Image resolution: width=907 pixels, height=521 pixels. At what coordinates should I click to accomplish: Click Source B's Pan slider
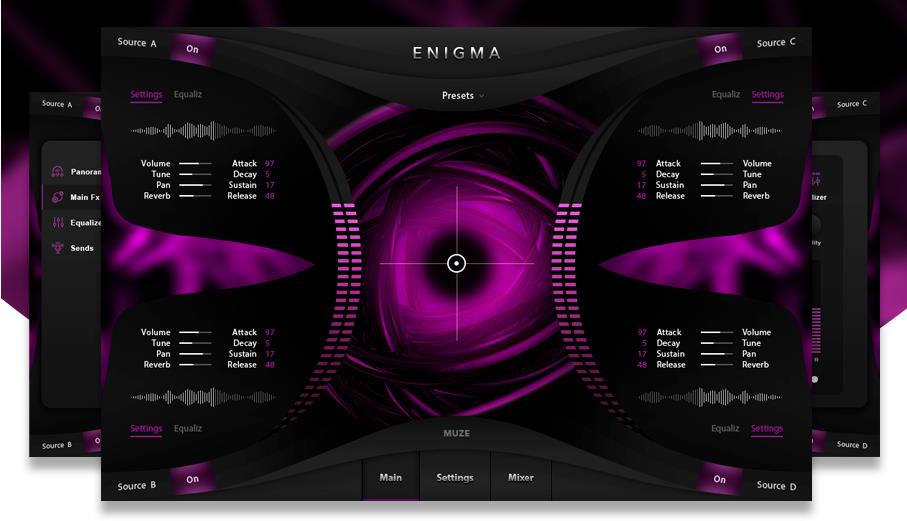click(x=195, y=354)
